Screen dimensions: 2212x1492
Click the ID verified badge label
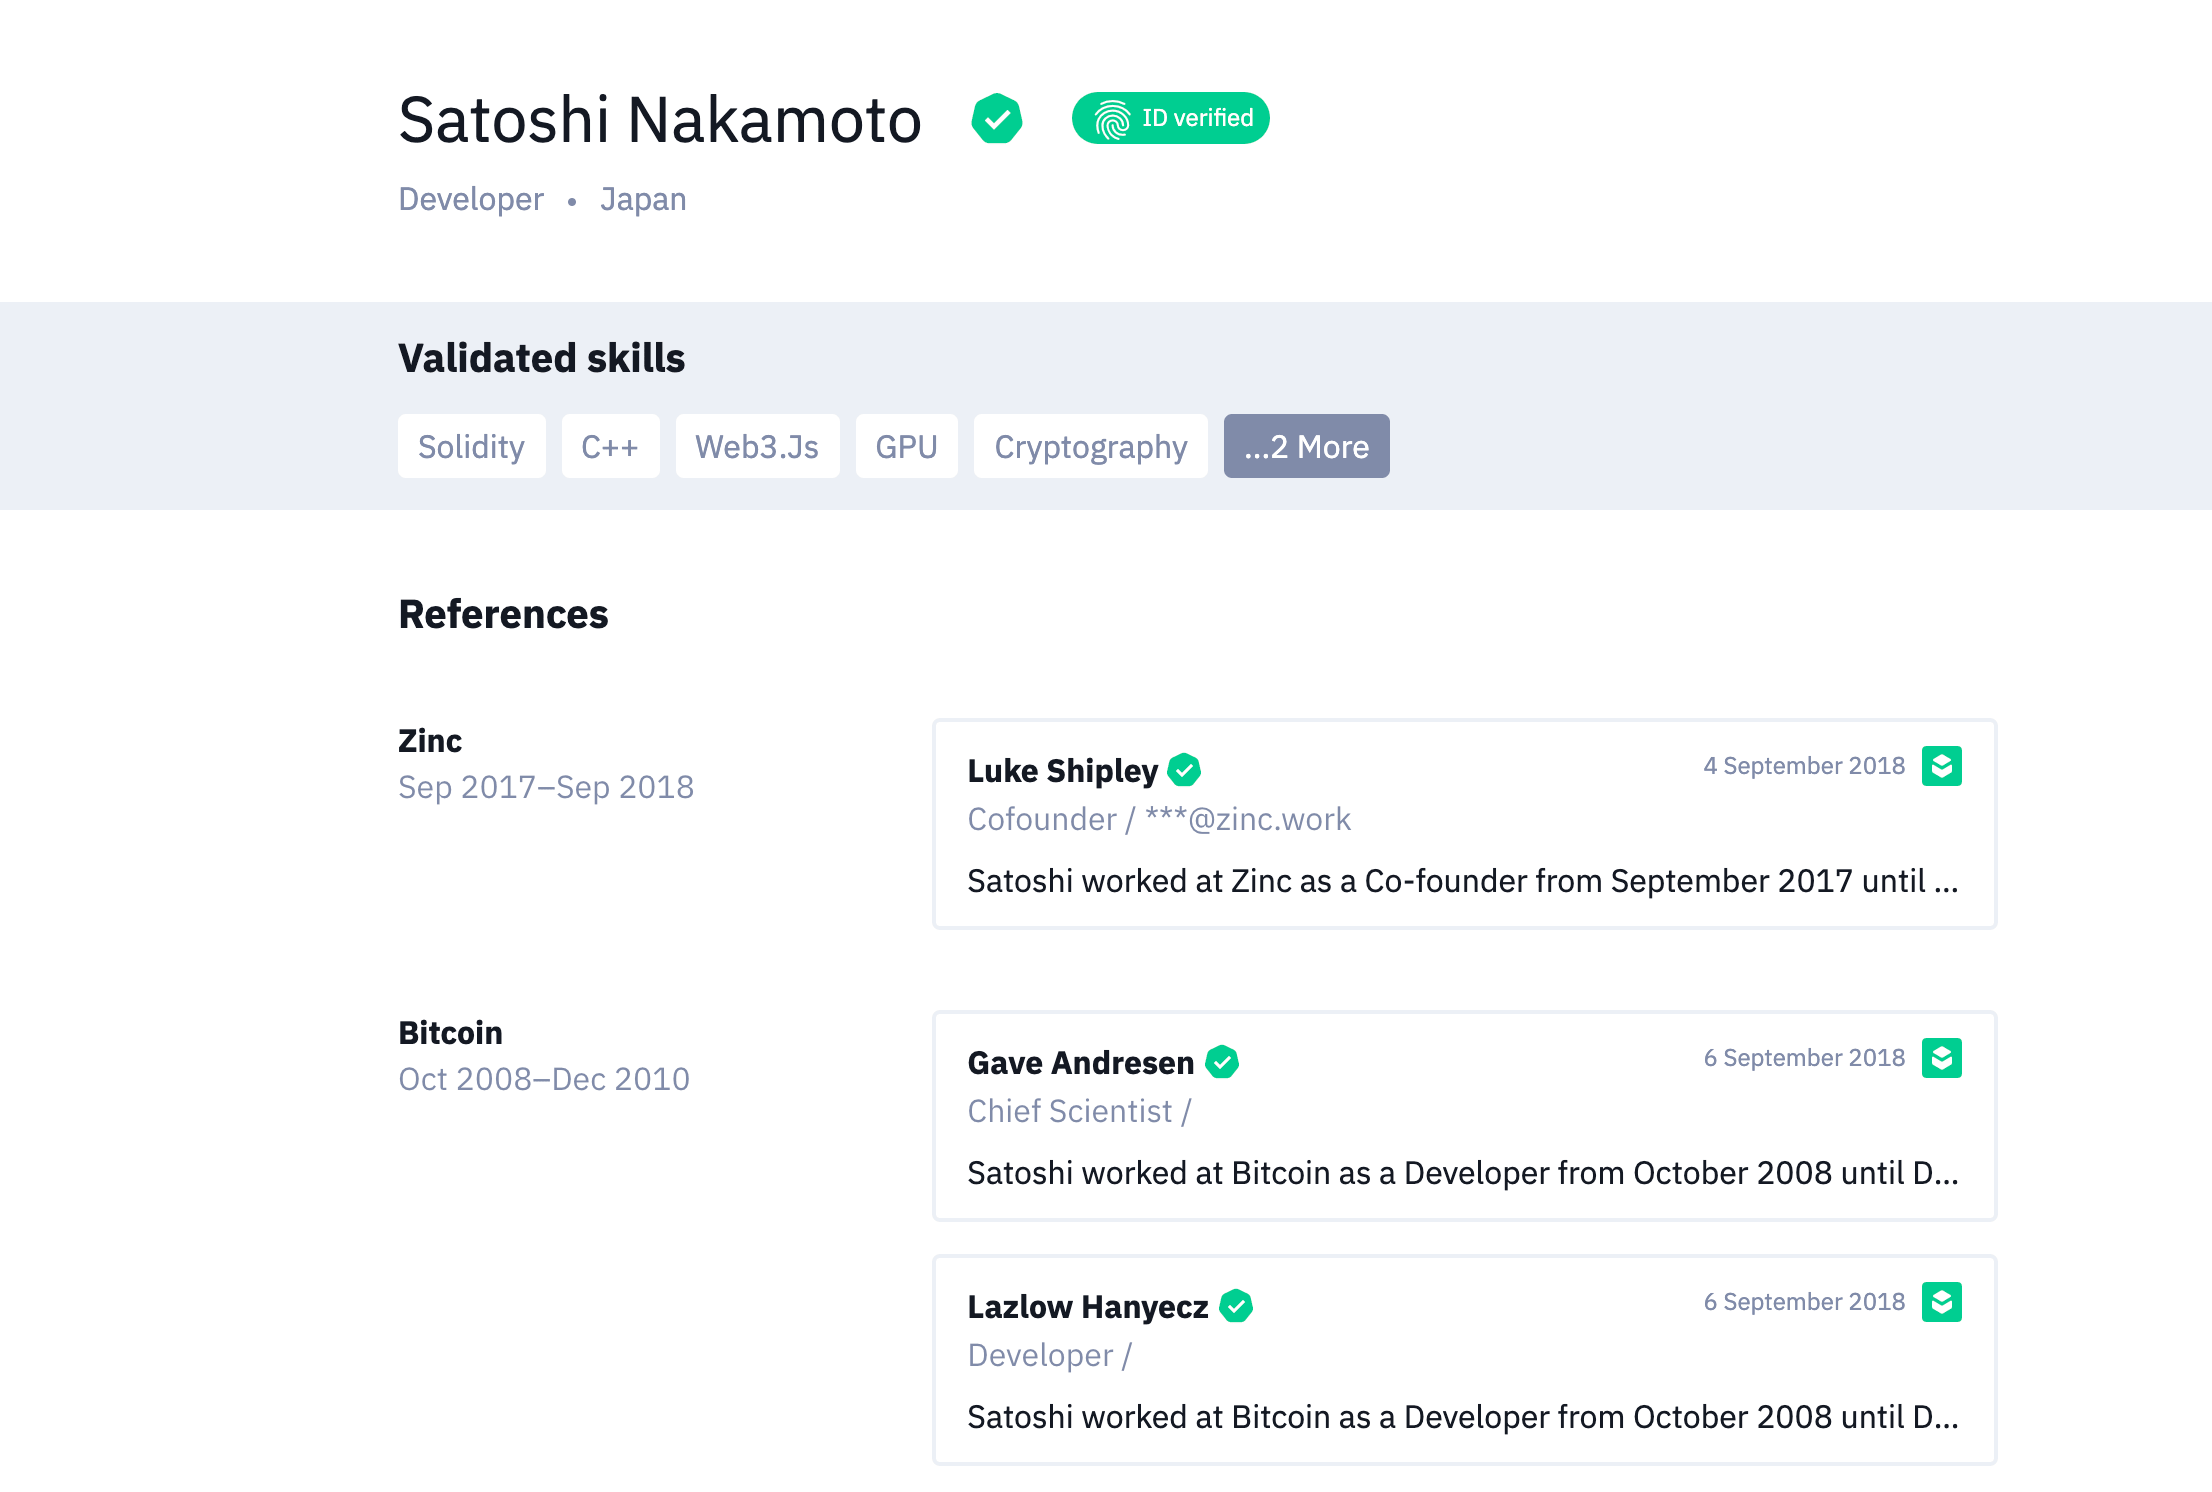point(1197,118)
